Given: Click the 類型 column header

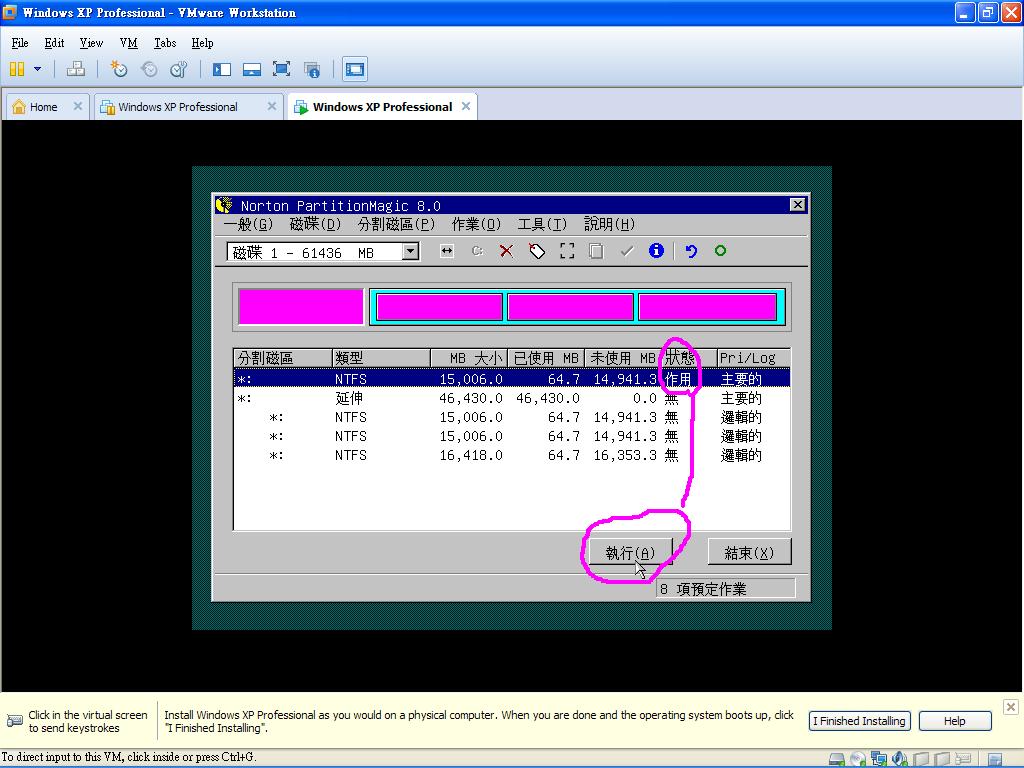Looking at the screenshot, I should pos(381,358).
